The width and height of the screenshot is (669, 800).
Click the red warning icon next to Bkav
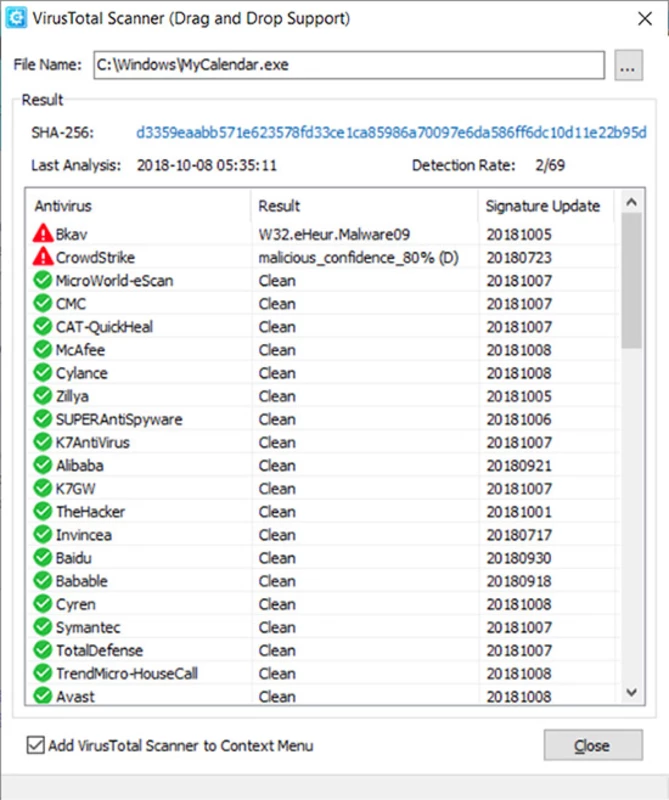(x=43, y=234)
